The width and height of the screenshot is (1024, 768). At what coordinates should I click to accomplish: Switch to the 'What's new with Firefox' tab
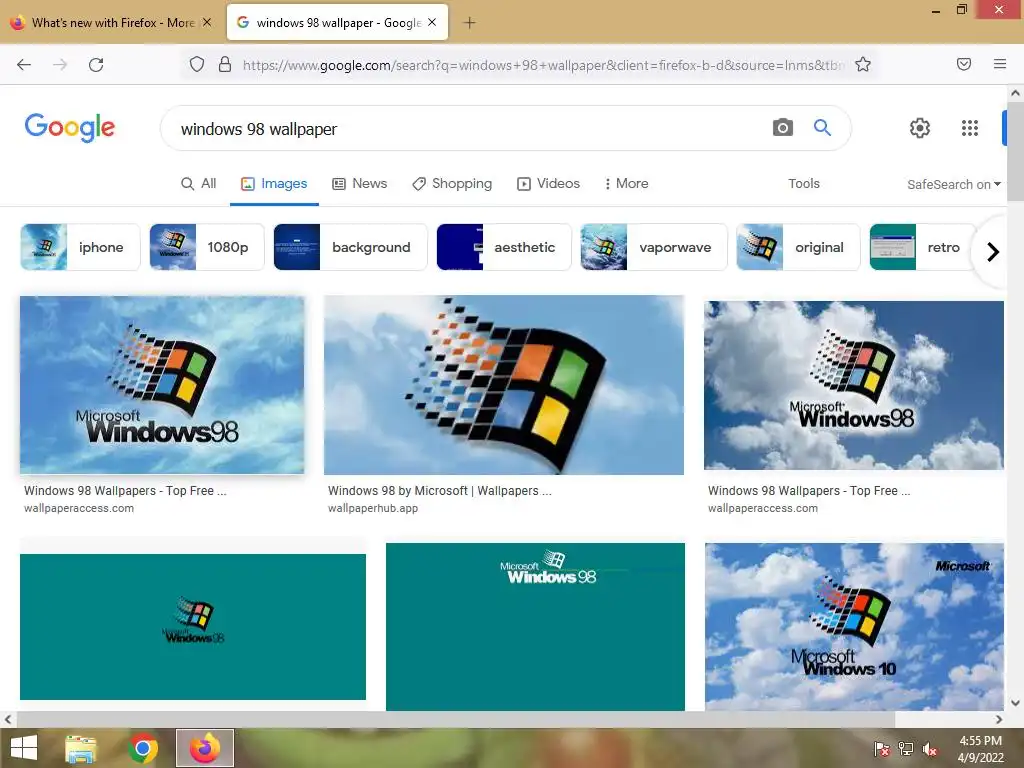point(112,22)
